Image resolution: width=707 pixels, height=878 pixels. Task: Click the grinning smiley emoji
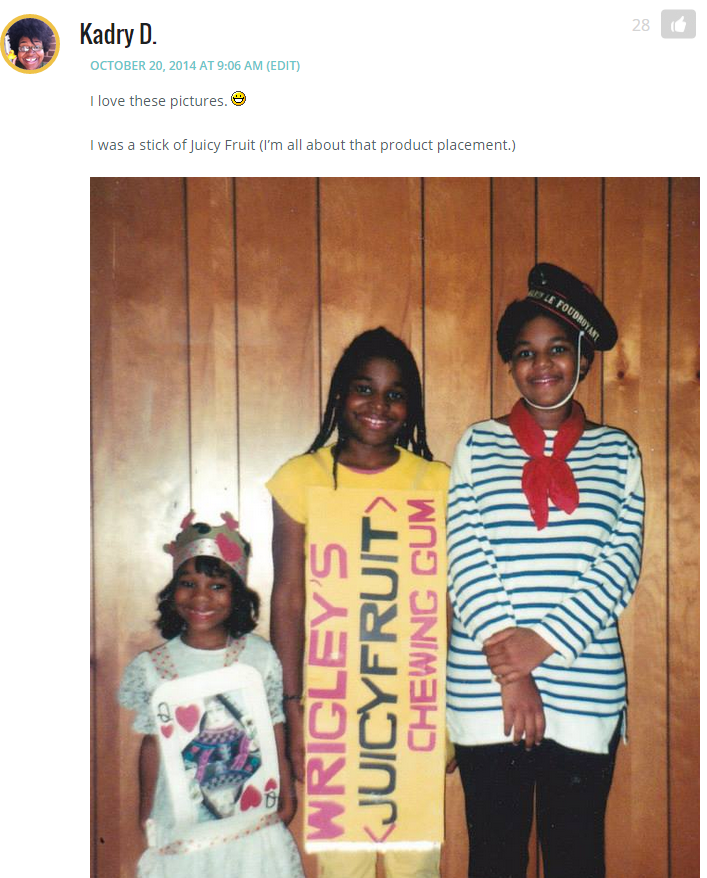point(238,99)
